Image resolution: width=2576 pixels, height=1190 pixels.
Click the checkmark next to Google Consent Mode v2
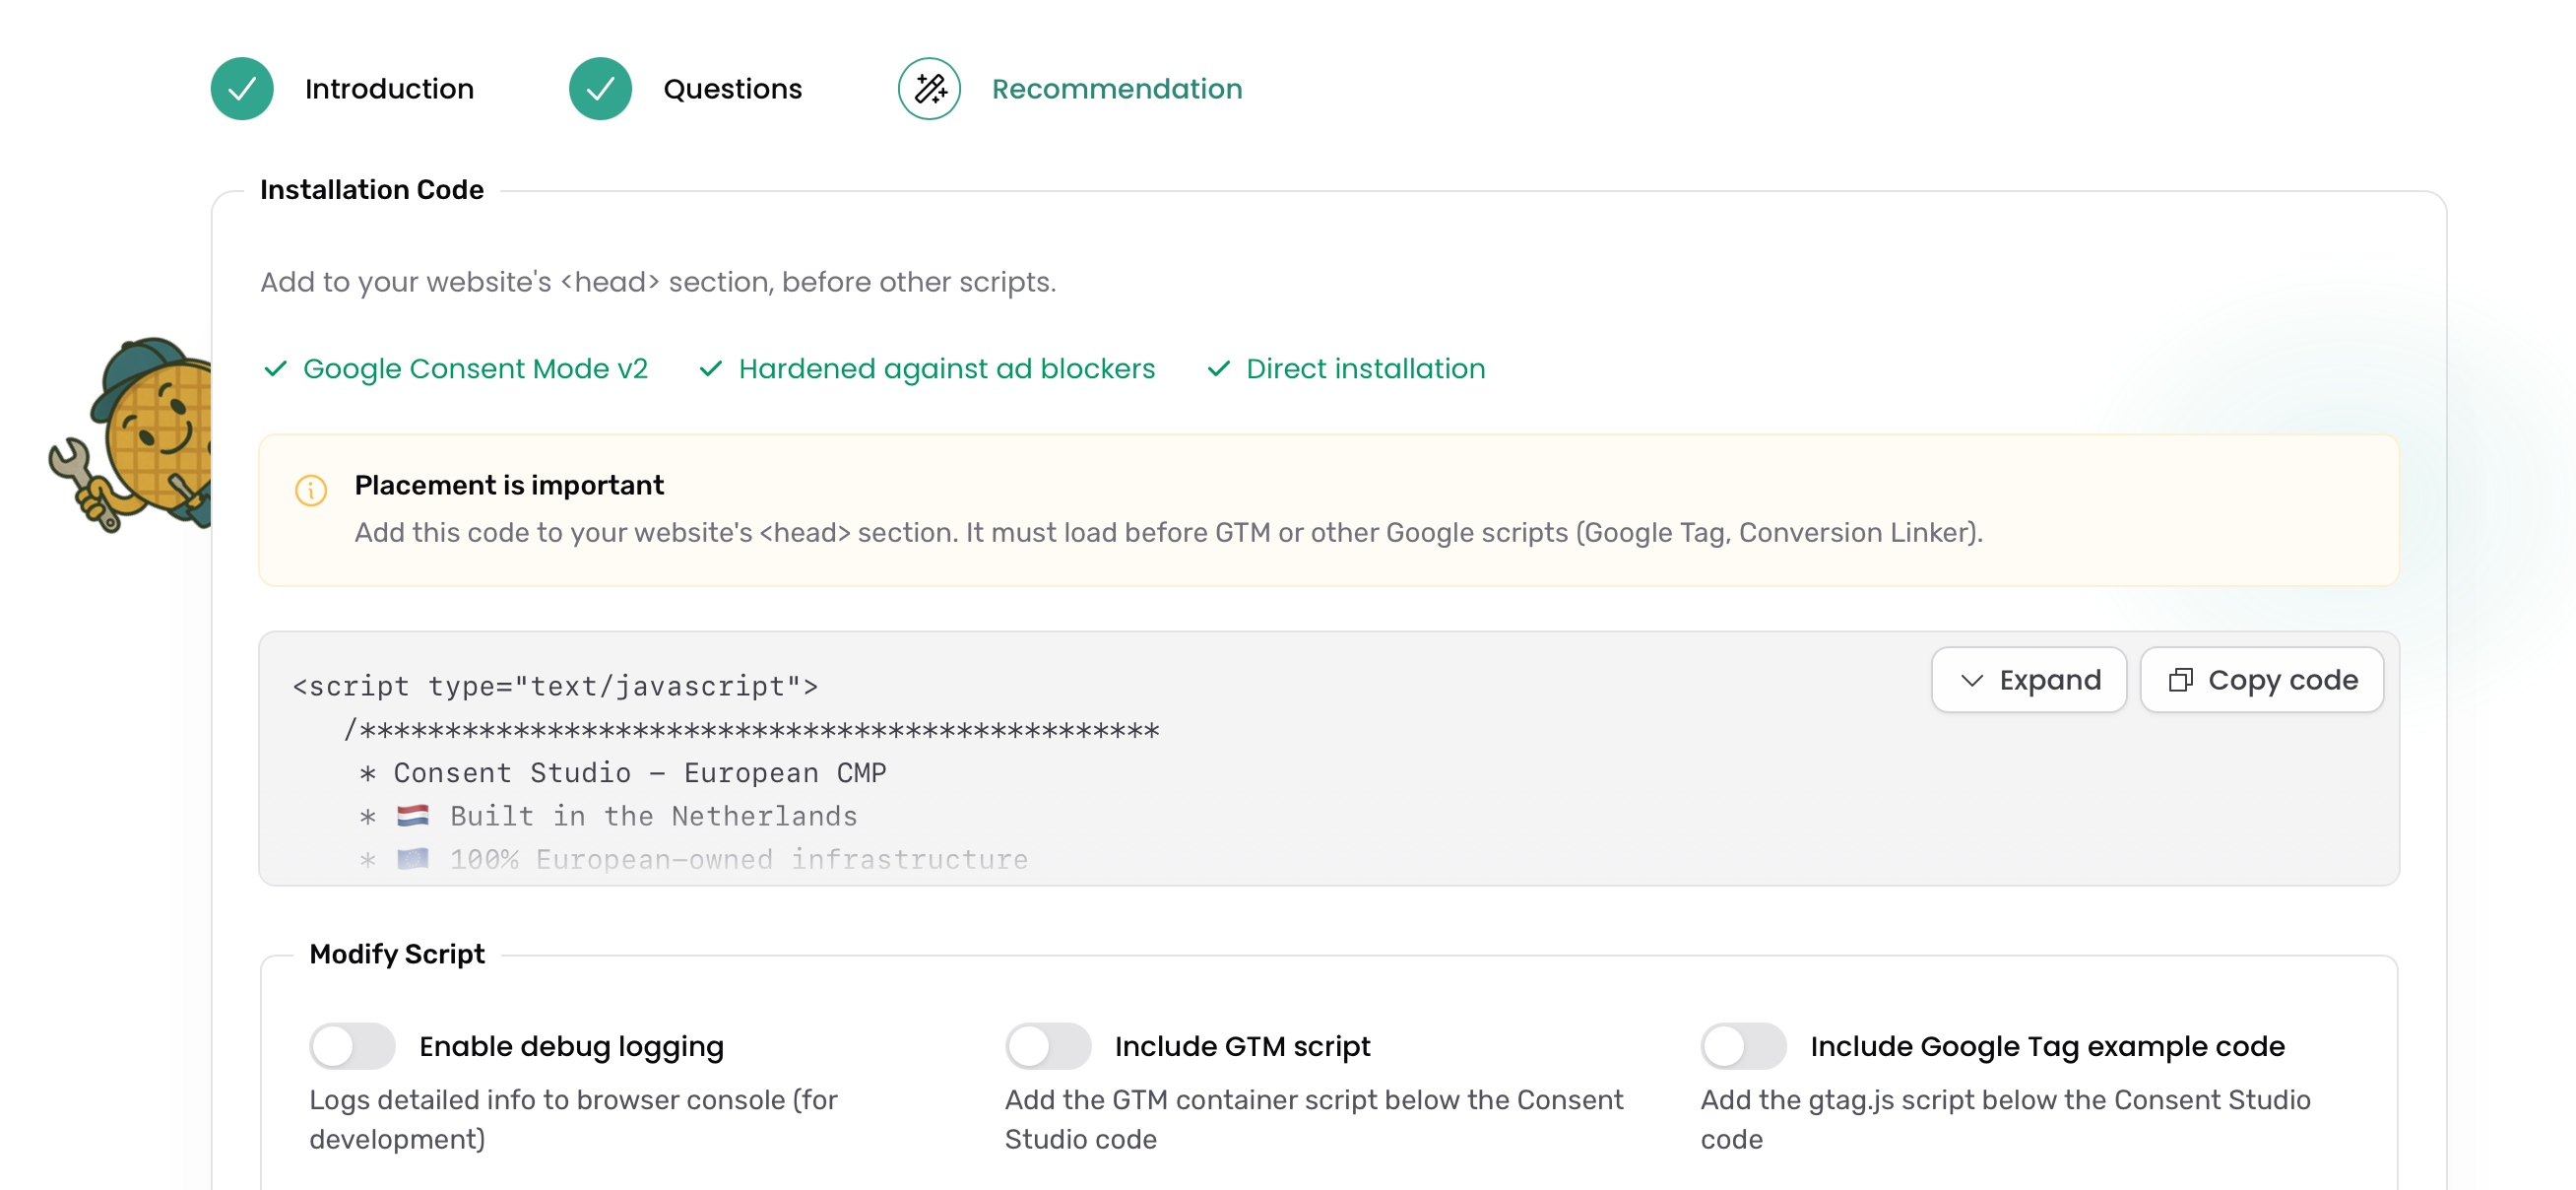click(x=275, y=369)
